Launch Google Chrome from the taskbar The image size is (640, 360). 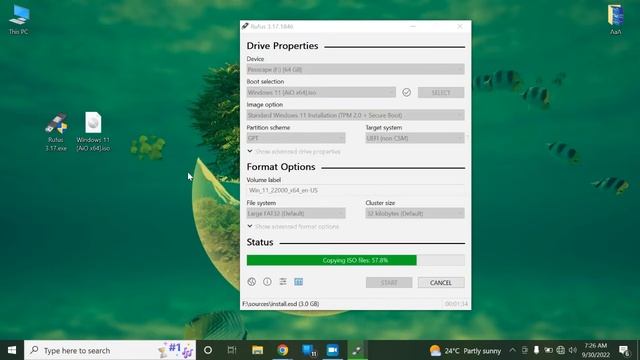click(282, 350)
